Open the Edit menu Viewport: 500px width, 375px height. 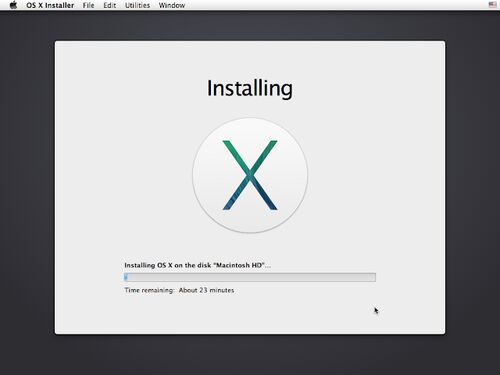pos(109,5)
